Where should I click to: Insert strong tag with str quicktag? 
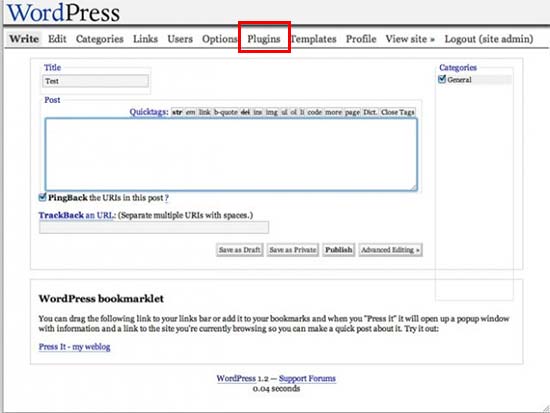(x=177, y=112)
